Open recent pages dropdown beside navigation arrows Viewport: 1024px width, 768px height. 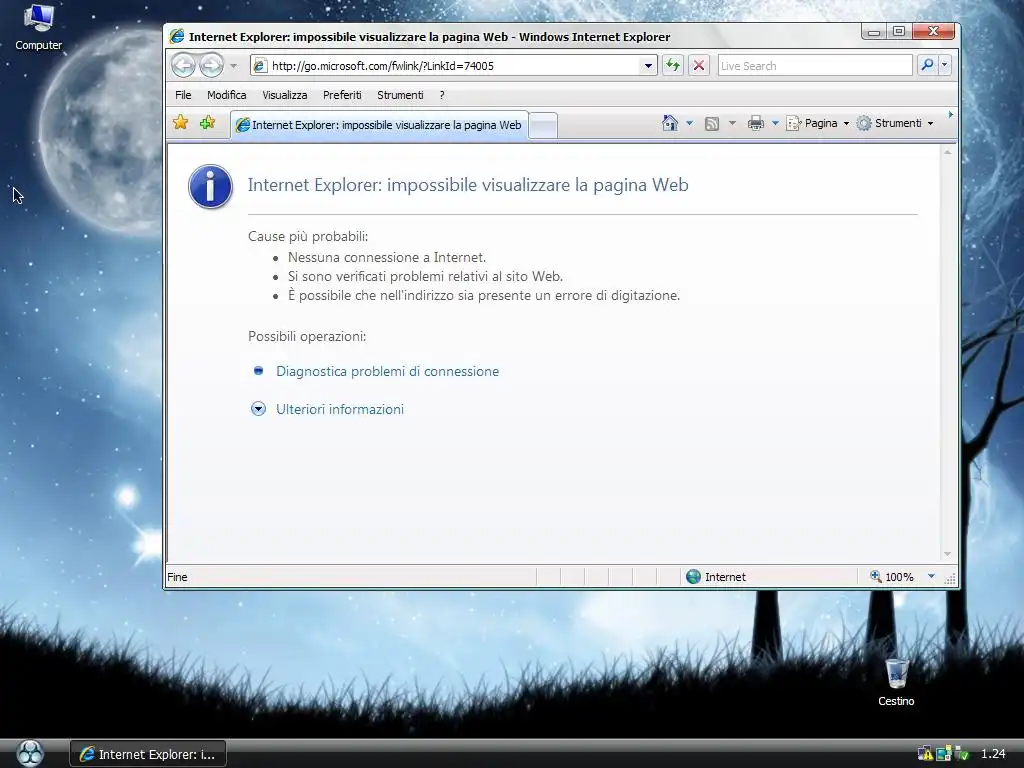coord(233,66)
